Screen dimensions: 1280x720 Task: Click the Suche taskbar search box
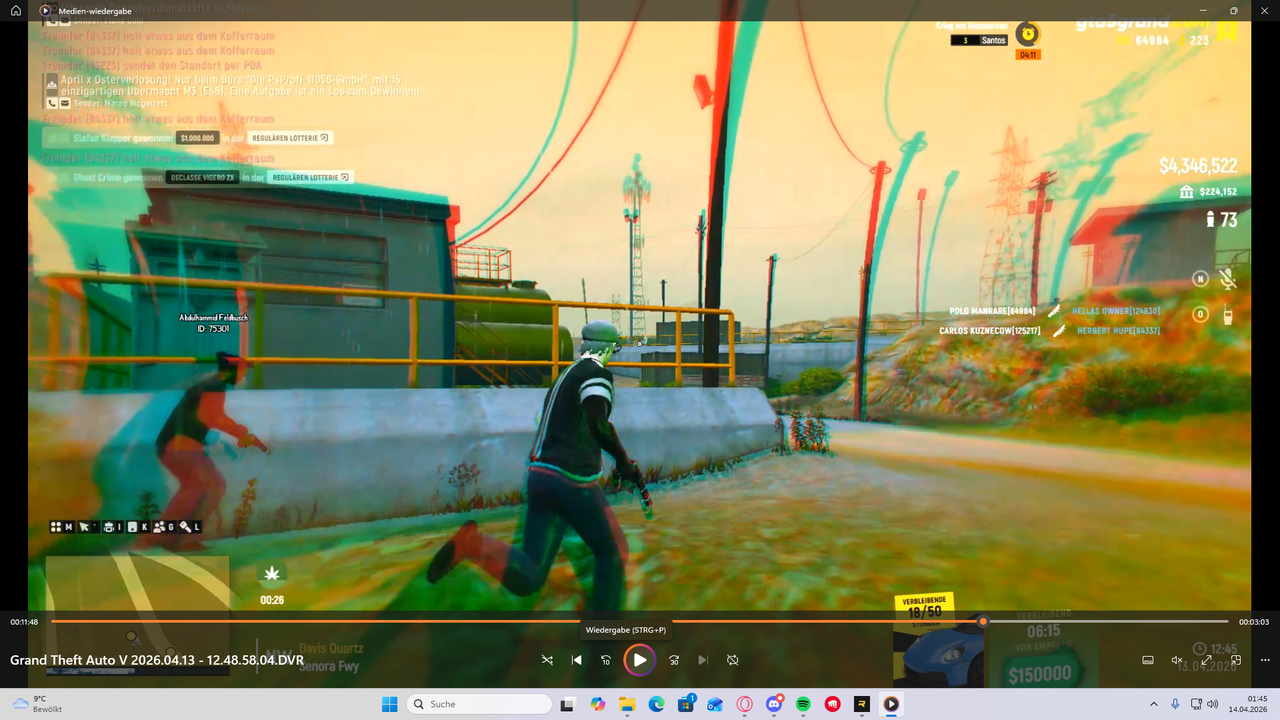[480, 704]
